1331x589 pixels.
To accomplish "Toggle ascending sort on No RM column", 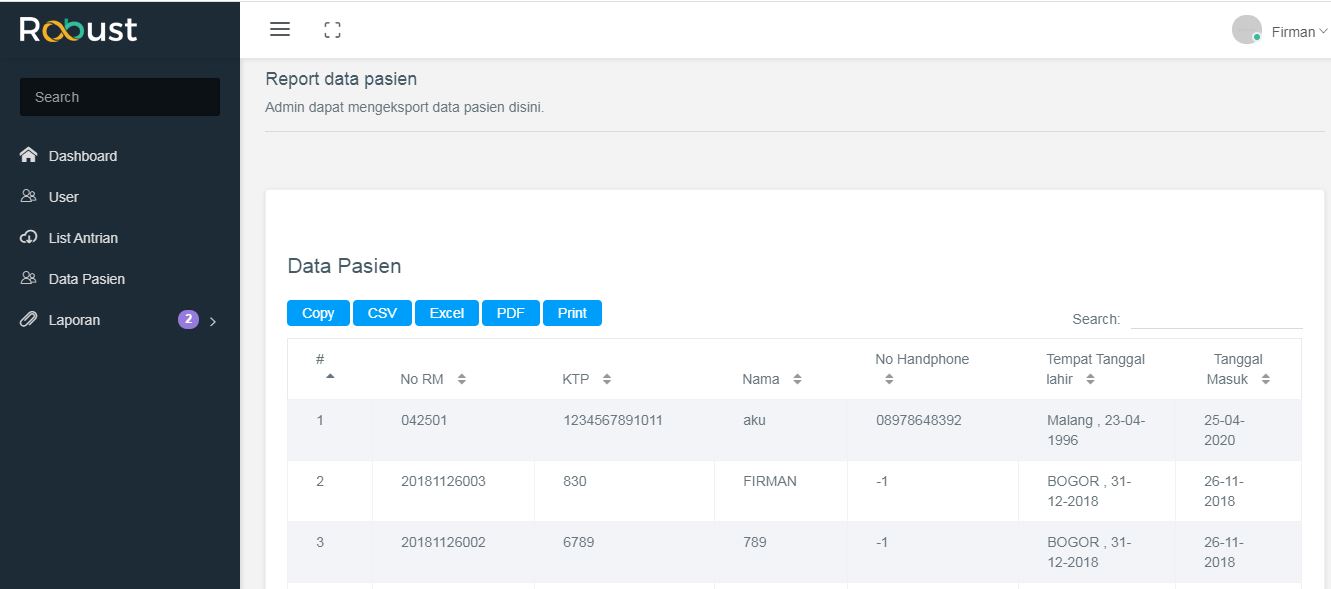I will pos(460,379).
